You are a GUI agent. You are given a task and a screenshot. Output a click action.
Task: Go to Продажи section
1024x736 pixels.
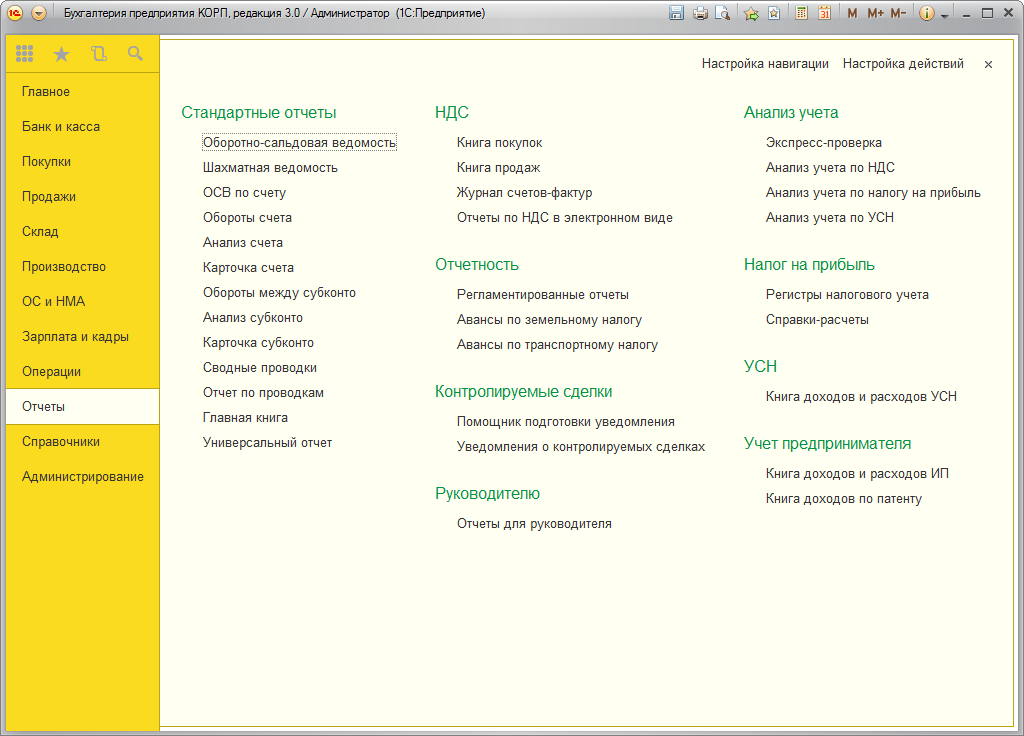coord(82,196)
